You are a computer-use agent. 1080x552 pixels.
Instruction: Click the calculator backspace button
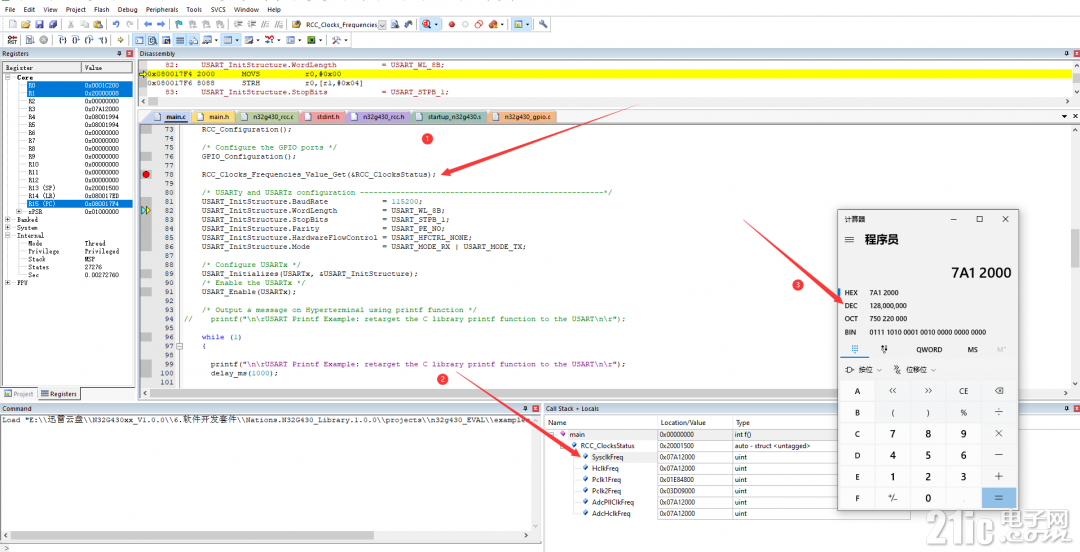click(x=998, y=391)
